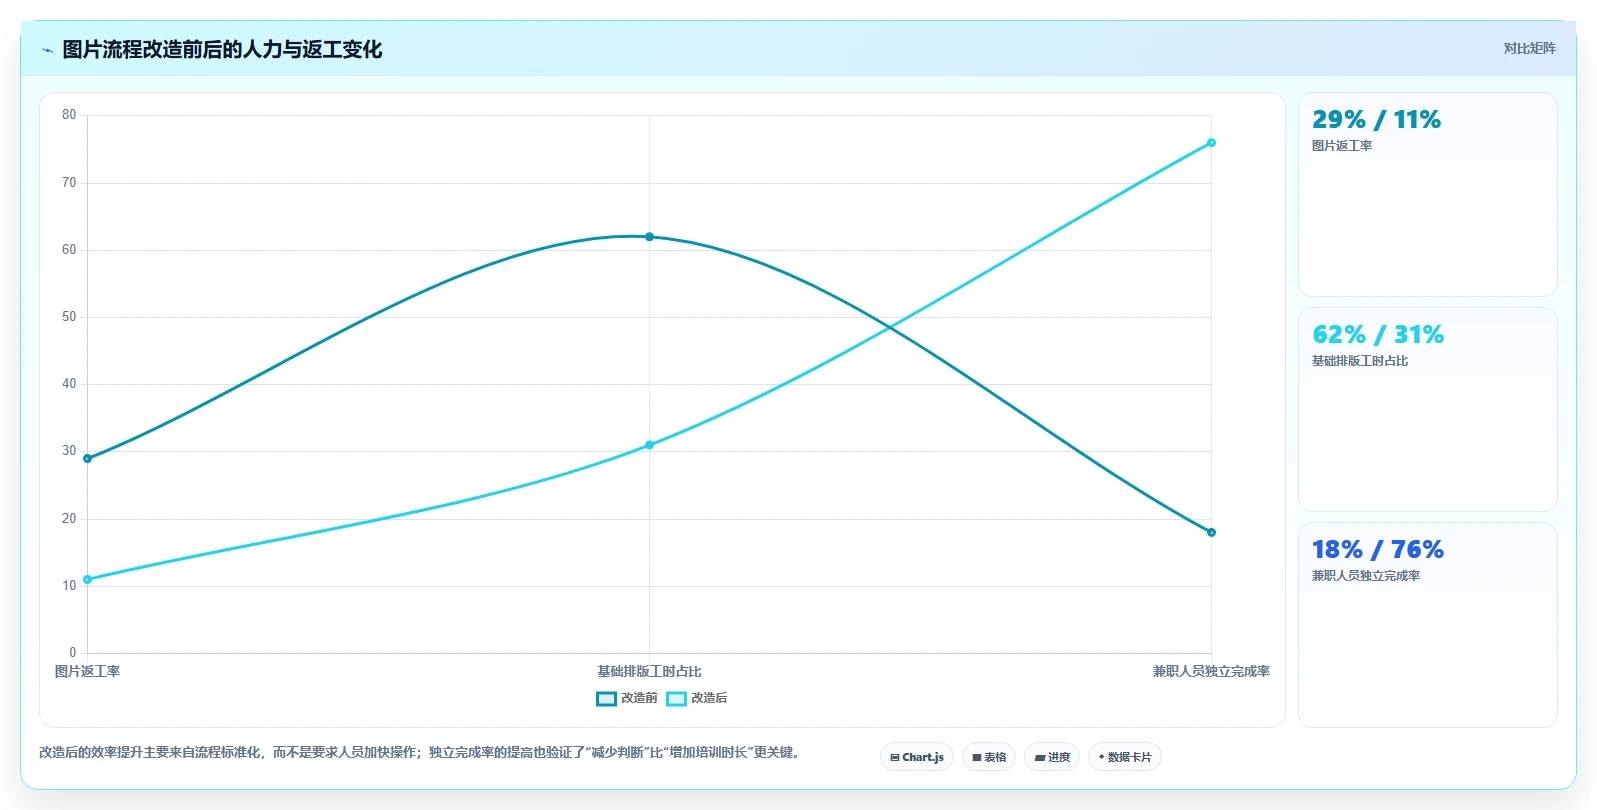This screenshot has height=810, width=1597.
Task: Click the 改造后 data point at 76
Action: pos(1211,143)
